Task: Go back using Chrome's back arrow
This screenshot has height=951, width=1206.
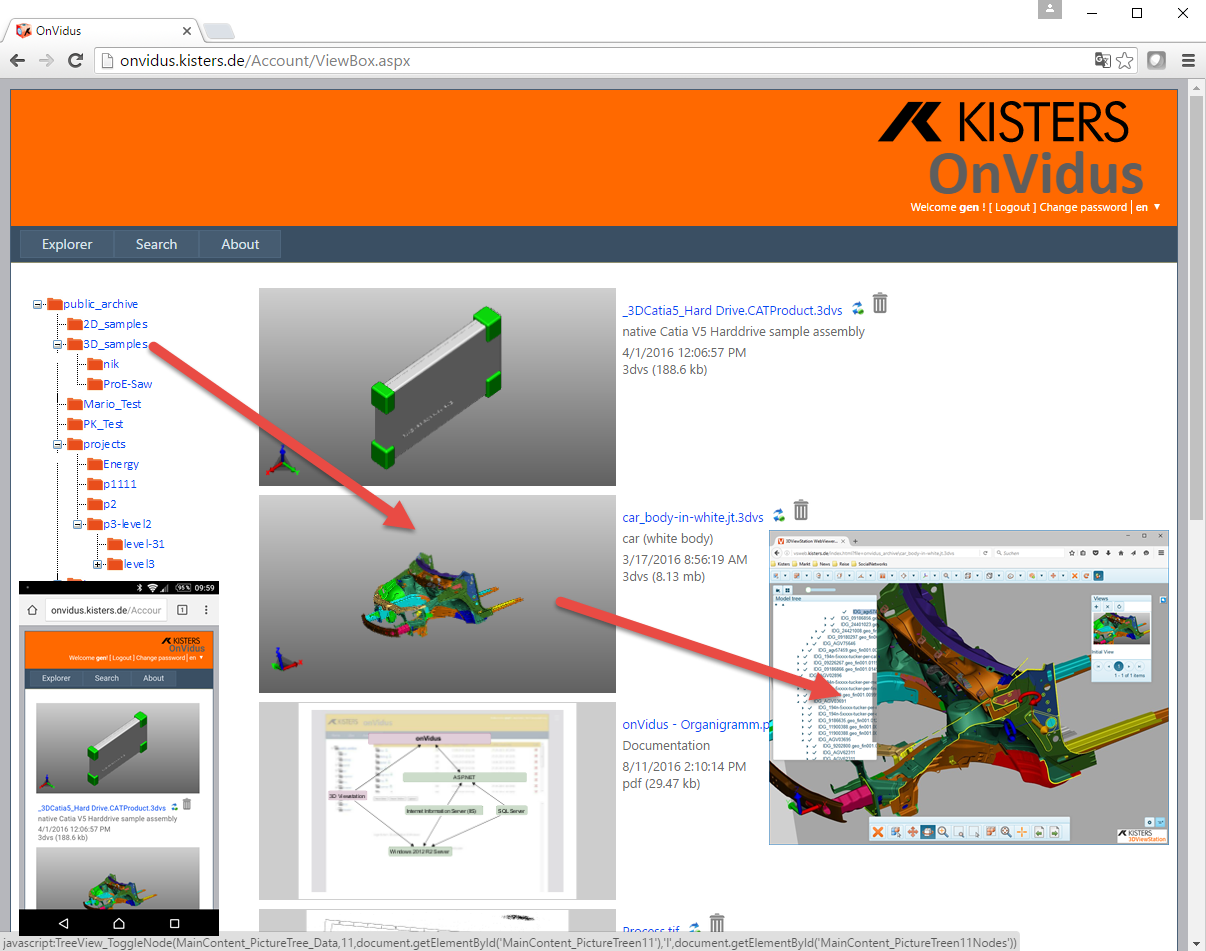Action: point(17,61)
